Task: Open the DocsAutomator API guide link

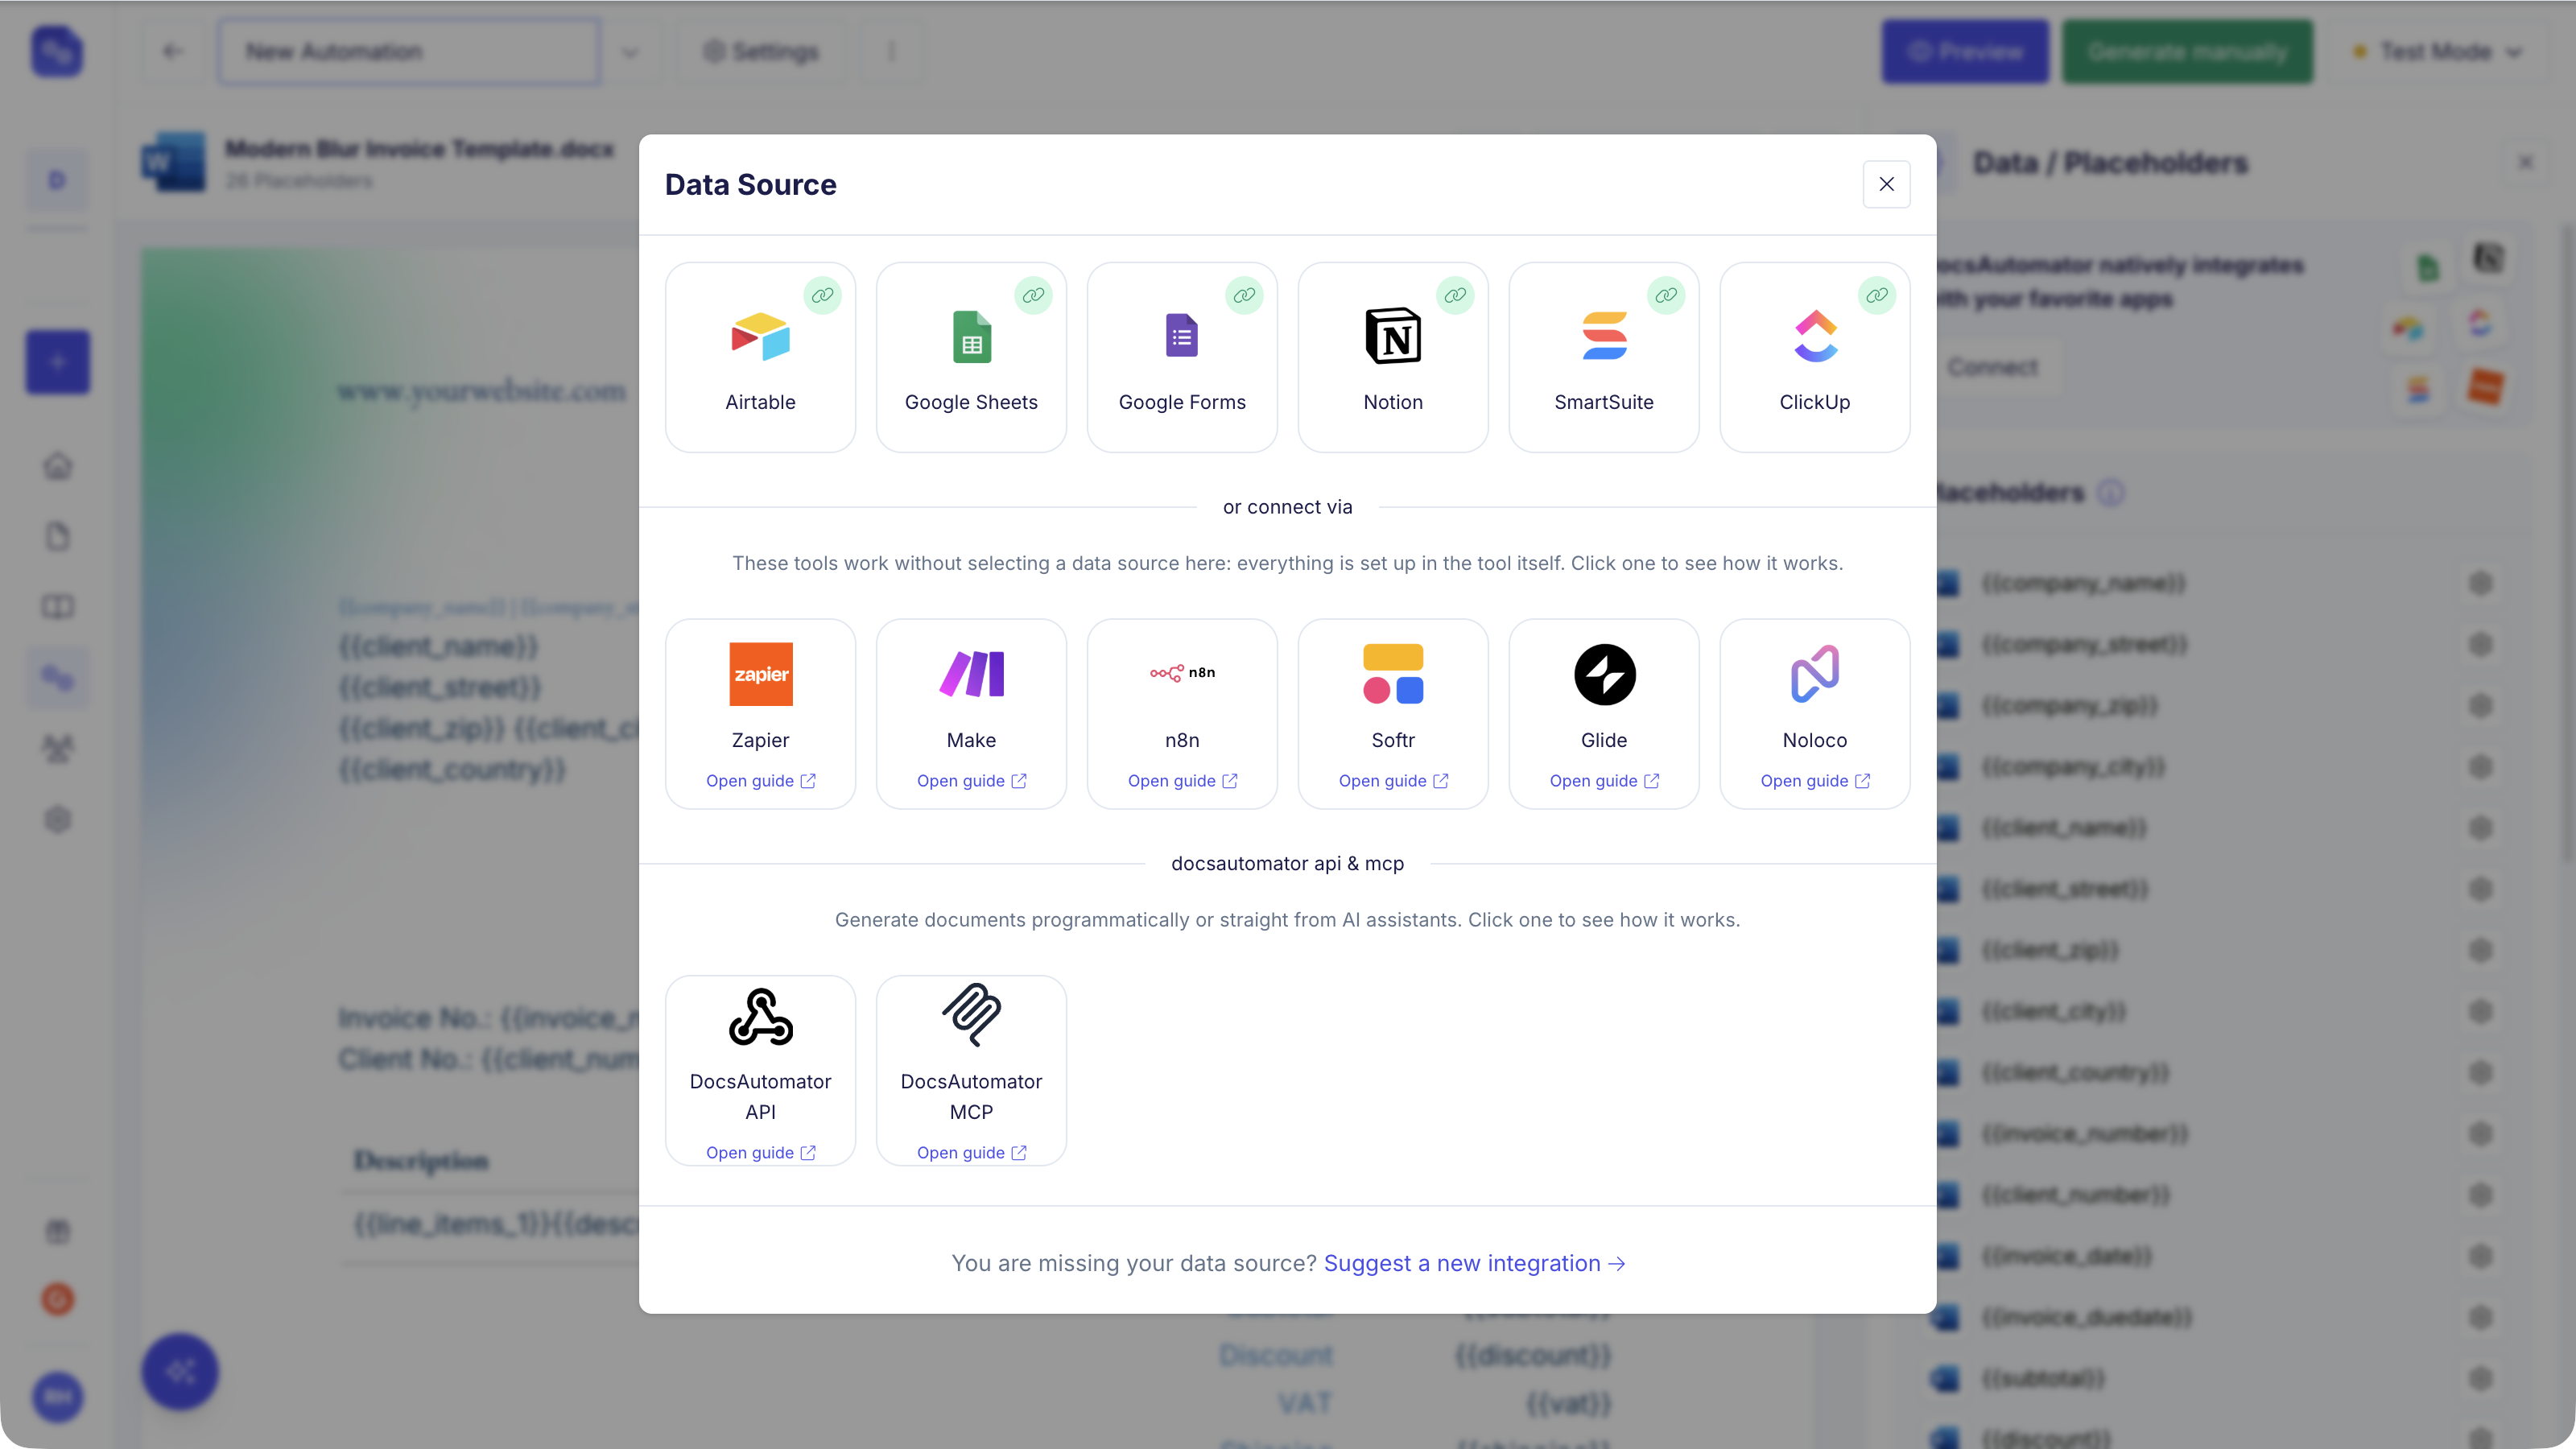Action: 761,1153
